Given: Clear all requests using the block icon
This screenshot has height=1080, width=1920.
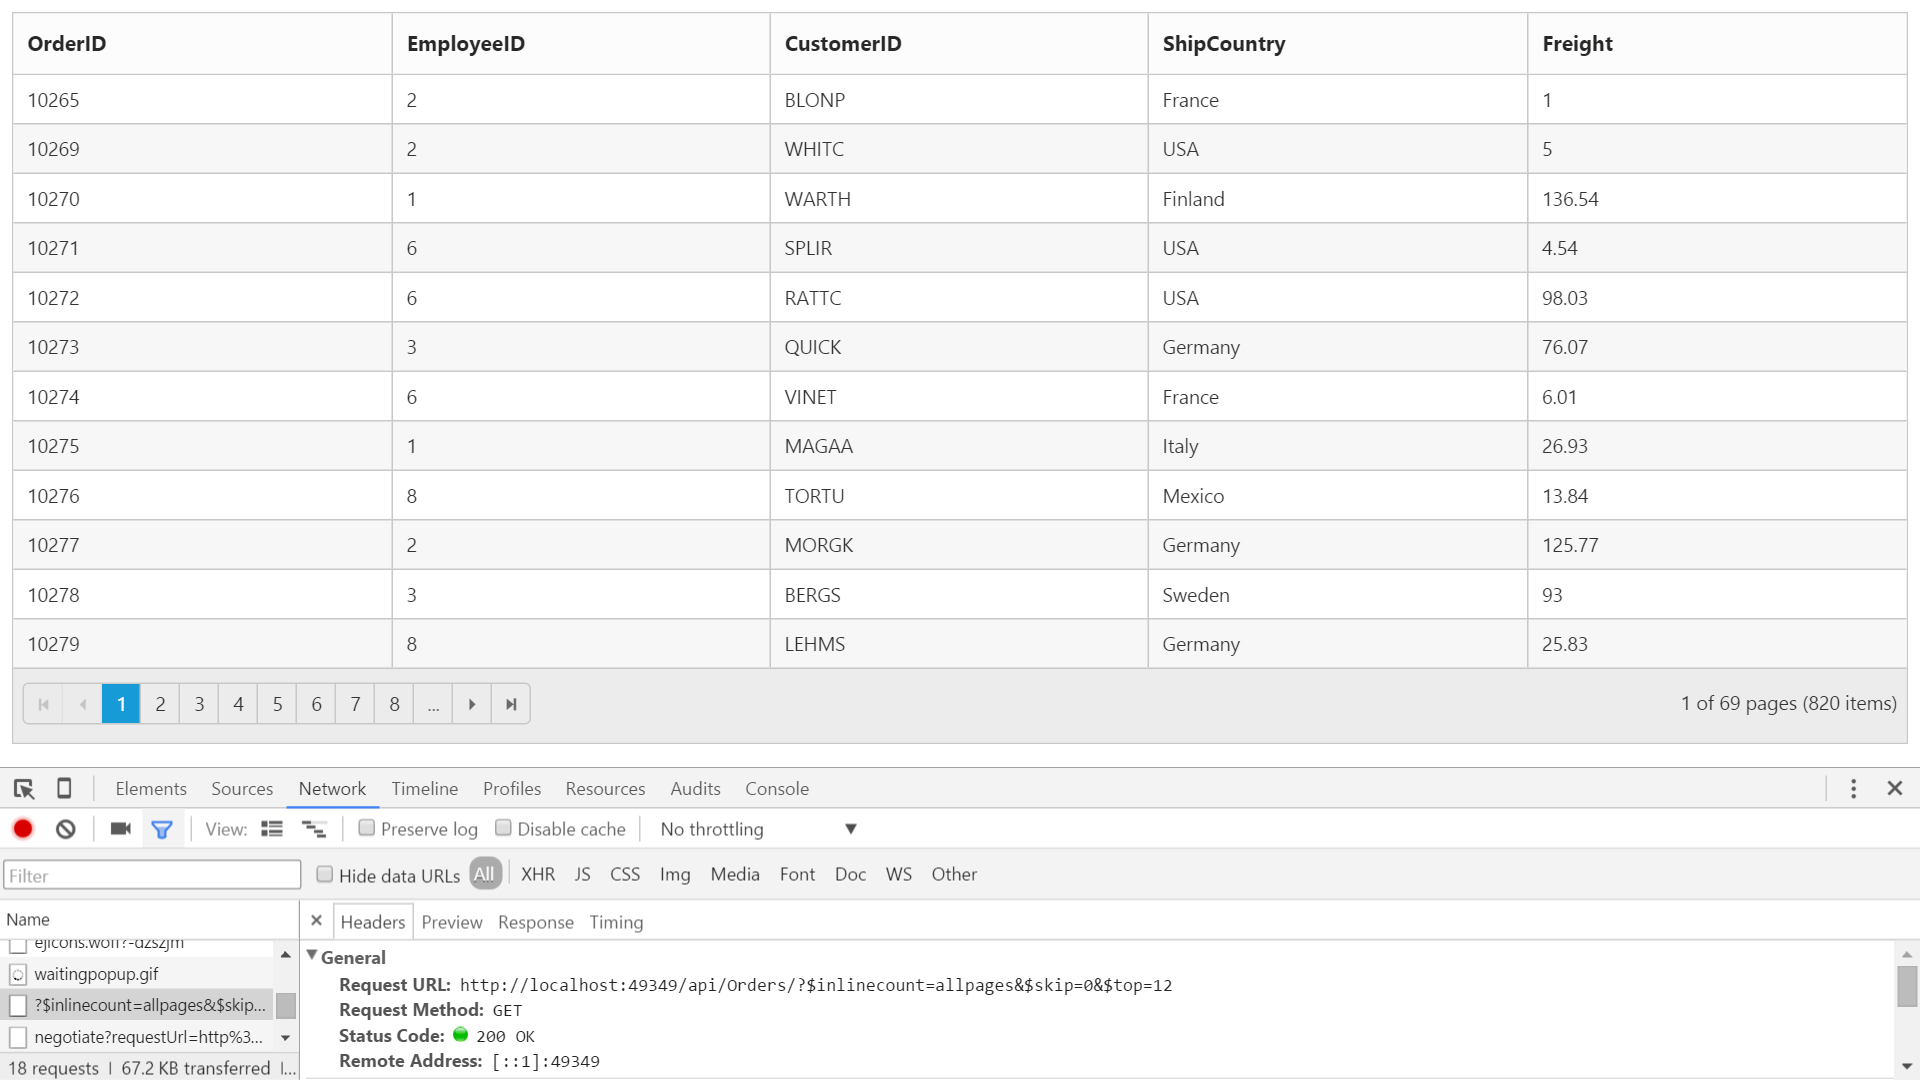Looking at the screenshot, I should [66, 828].
